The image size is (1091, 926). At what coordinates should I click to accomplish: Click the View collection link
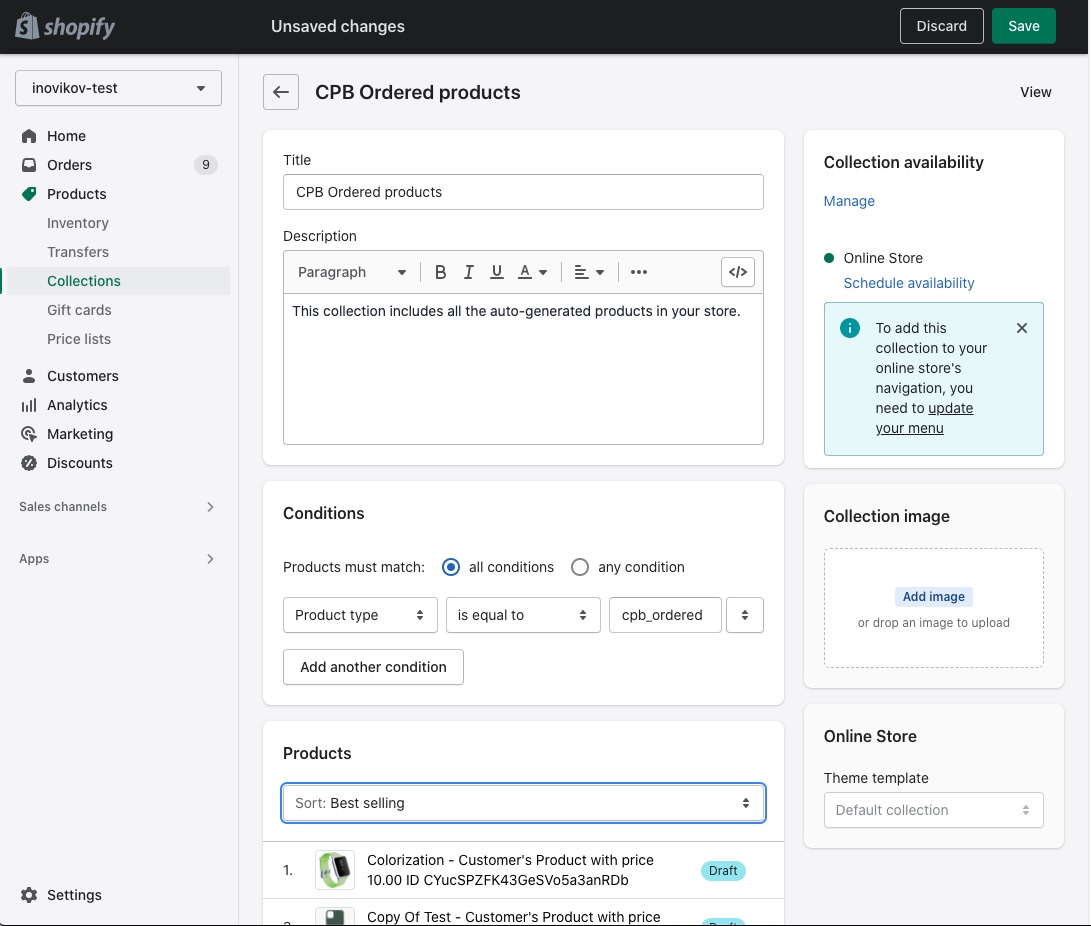click(x=1035, y=93)
